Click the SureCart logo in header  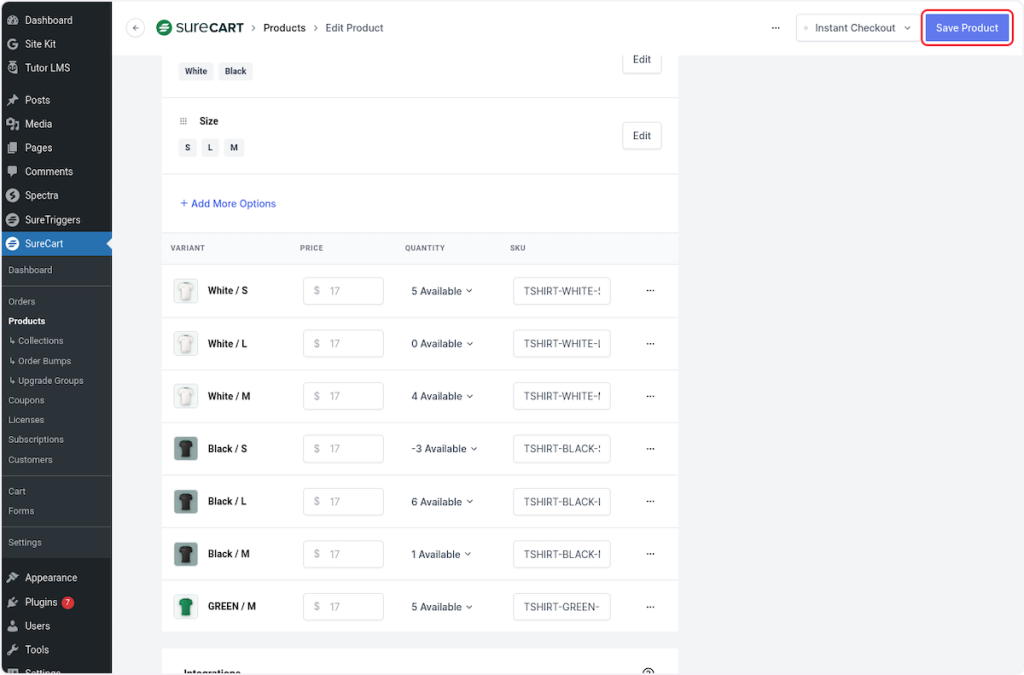(x=201, y=28)
